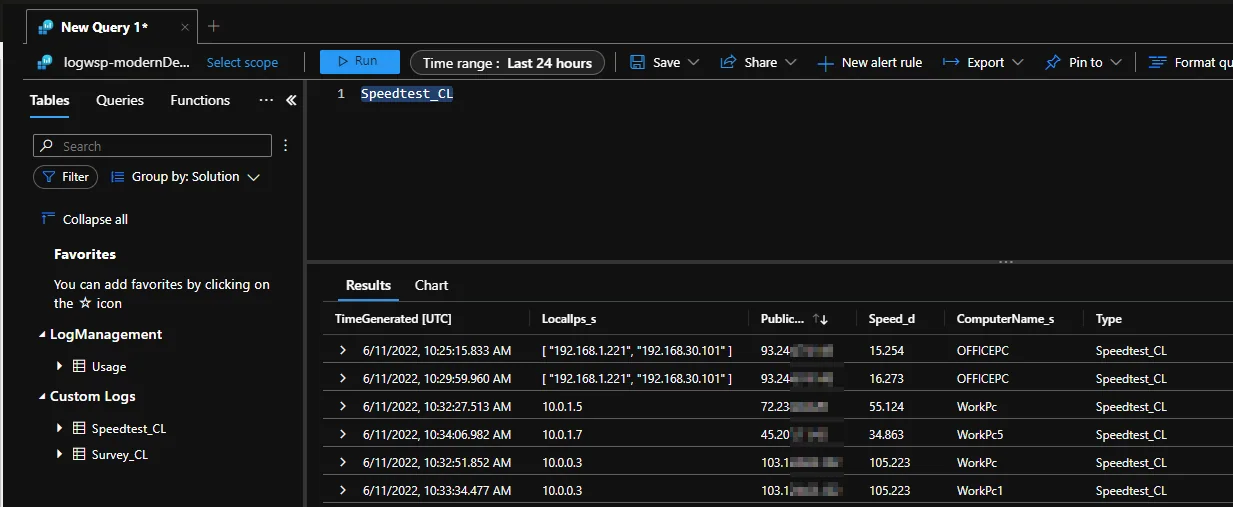
Task: Collapse the Custom Logs group
Action: 42,397
